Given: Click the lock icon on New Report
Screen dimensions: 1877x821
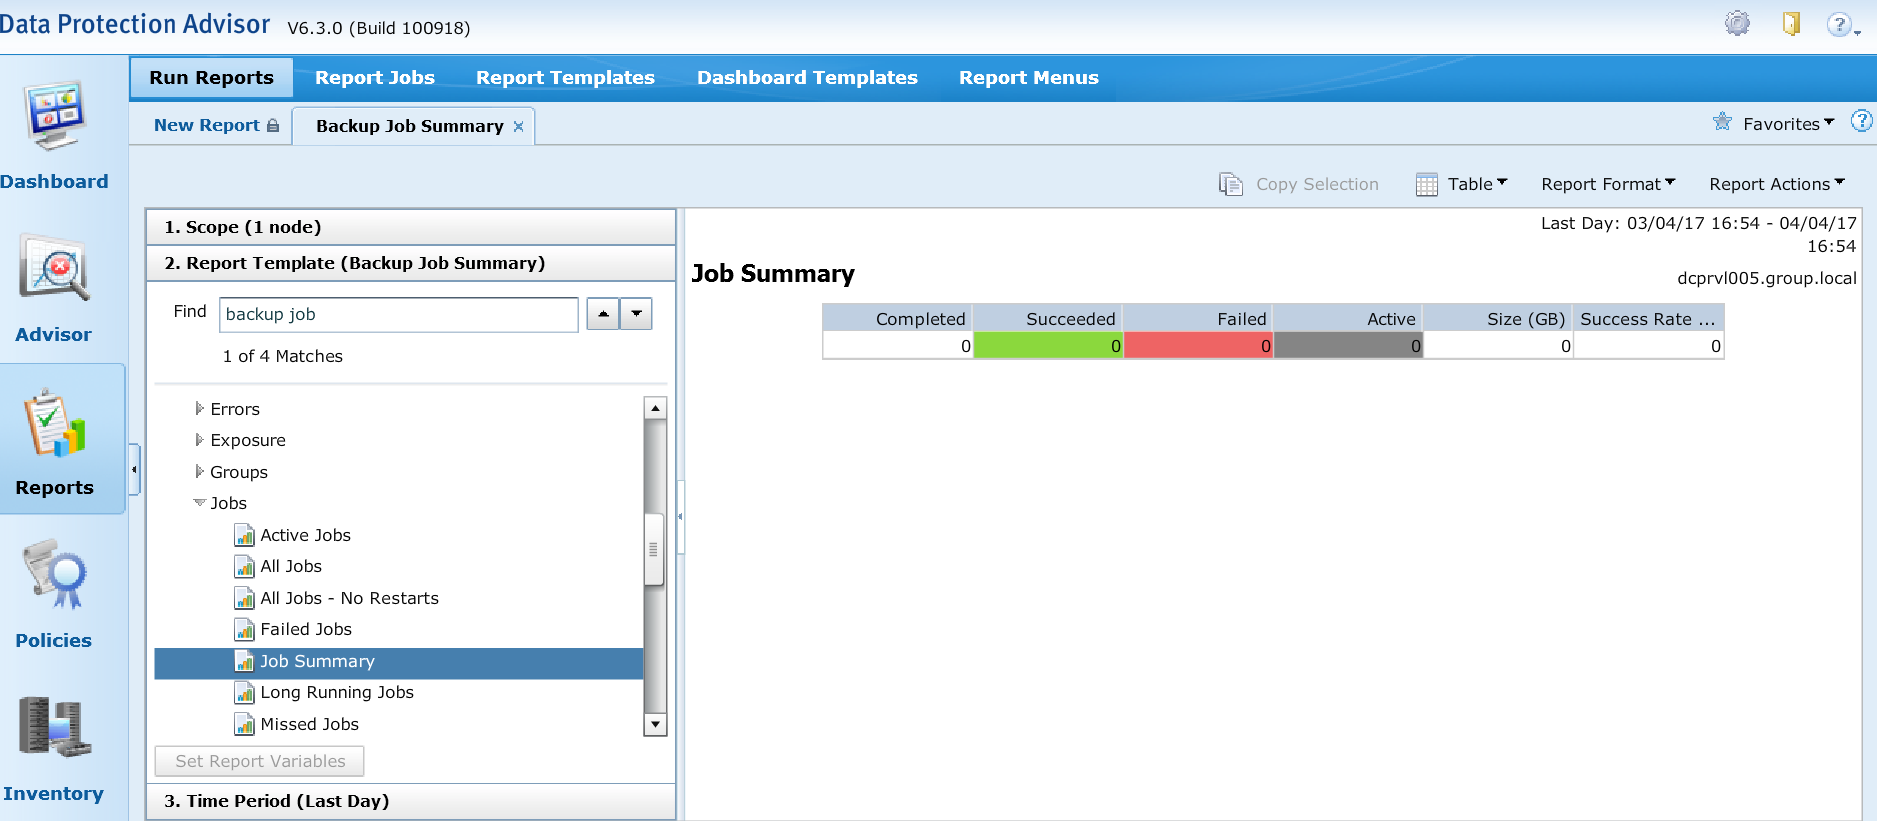Looking at the screenshot, I should coord(272,125).
